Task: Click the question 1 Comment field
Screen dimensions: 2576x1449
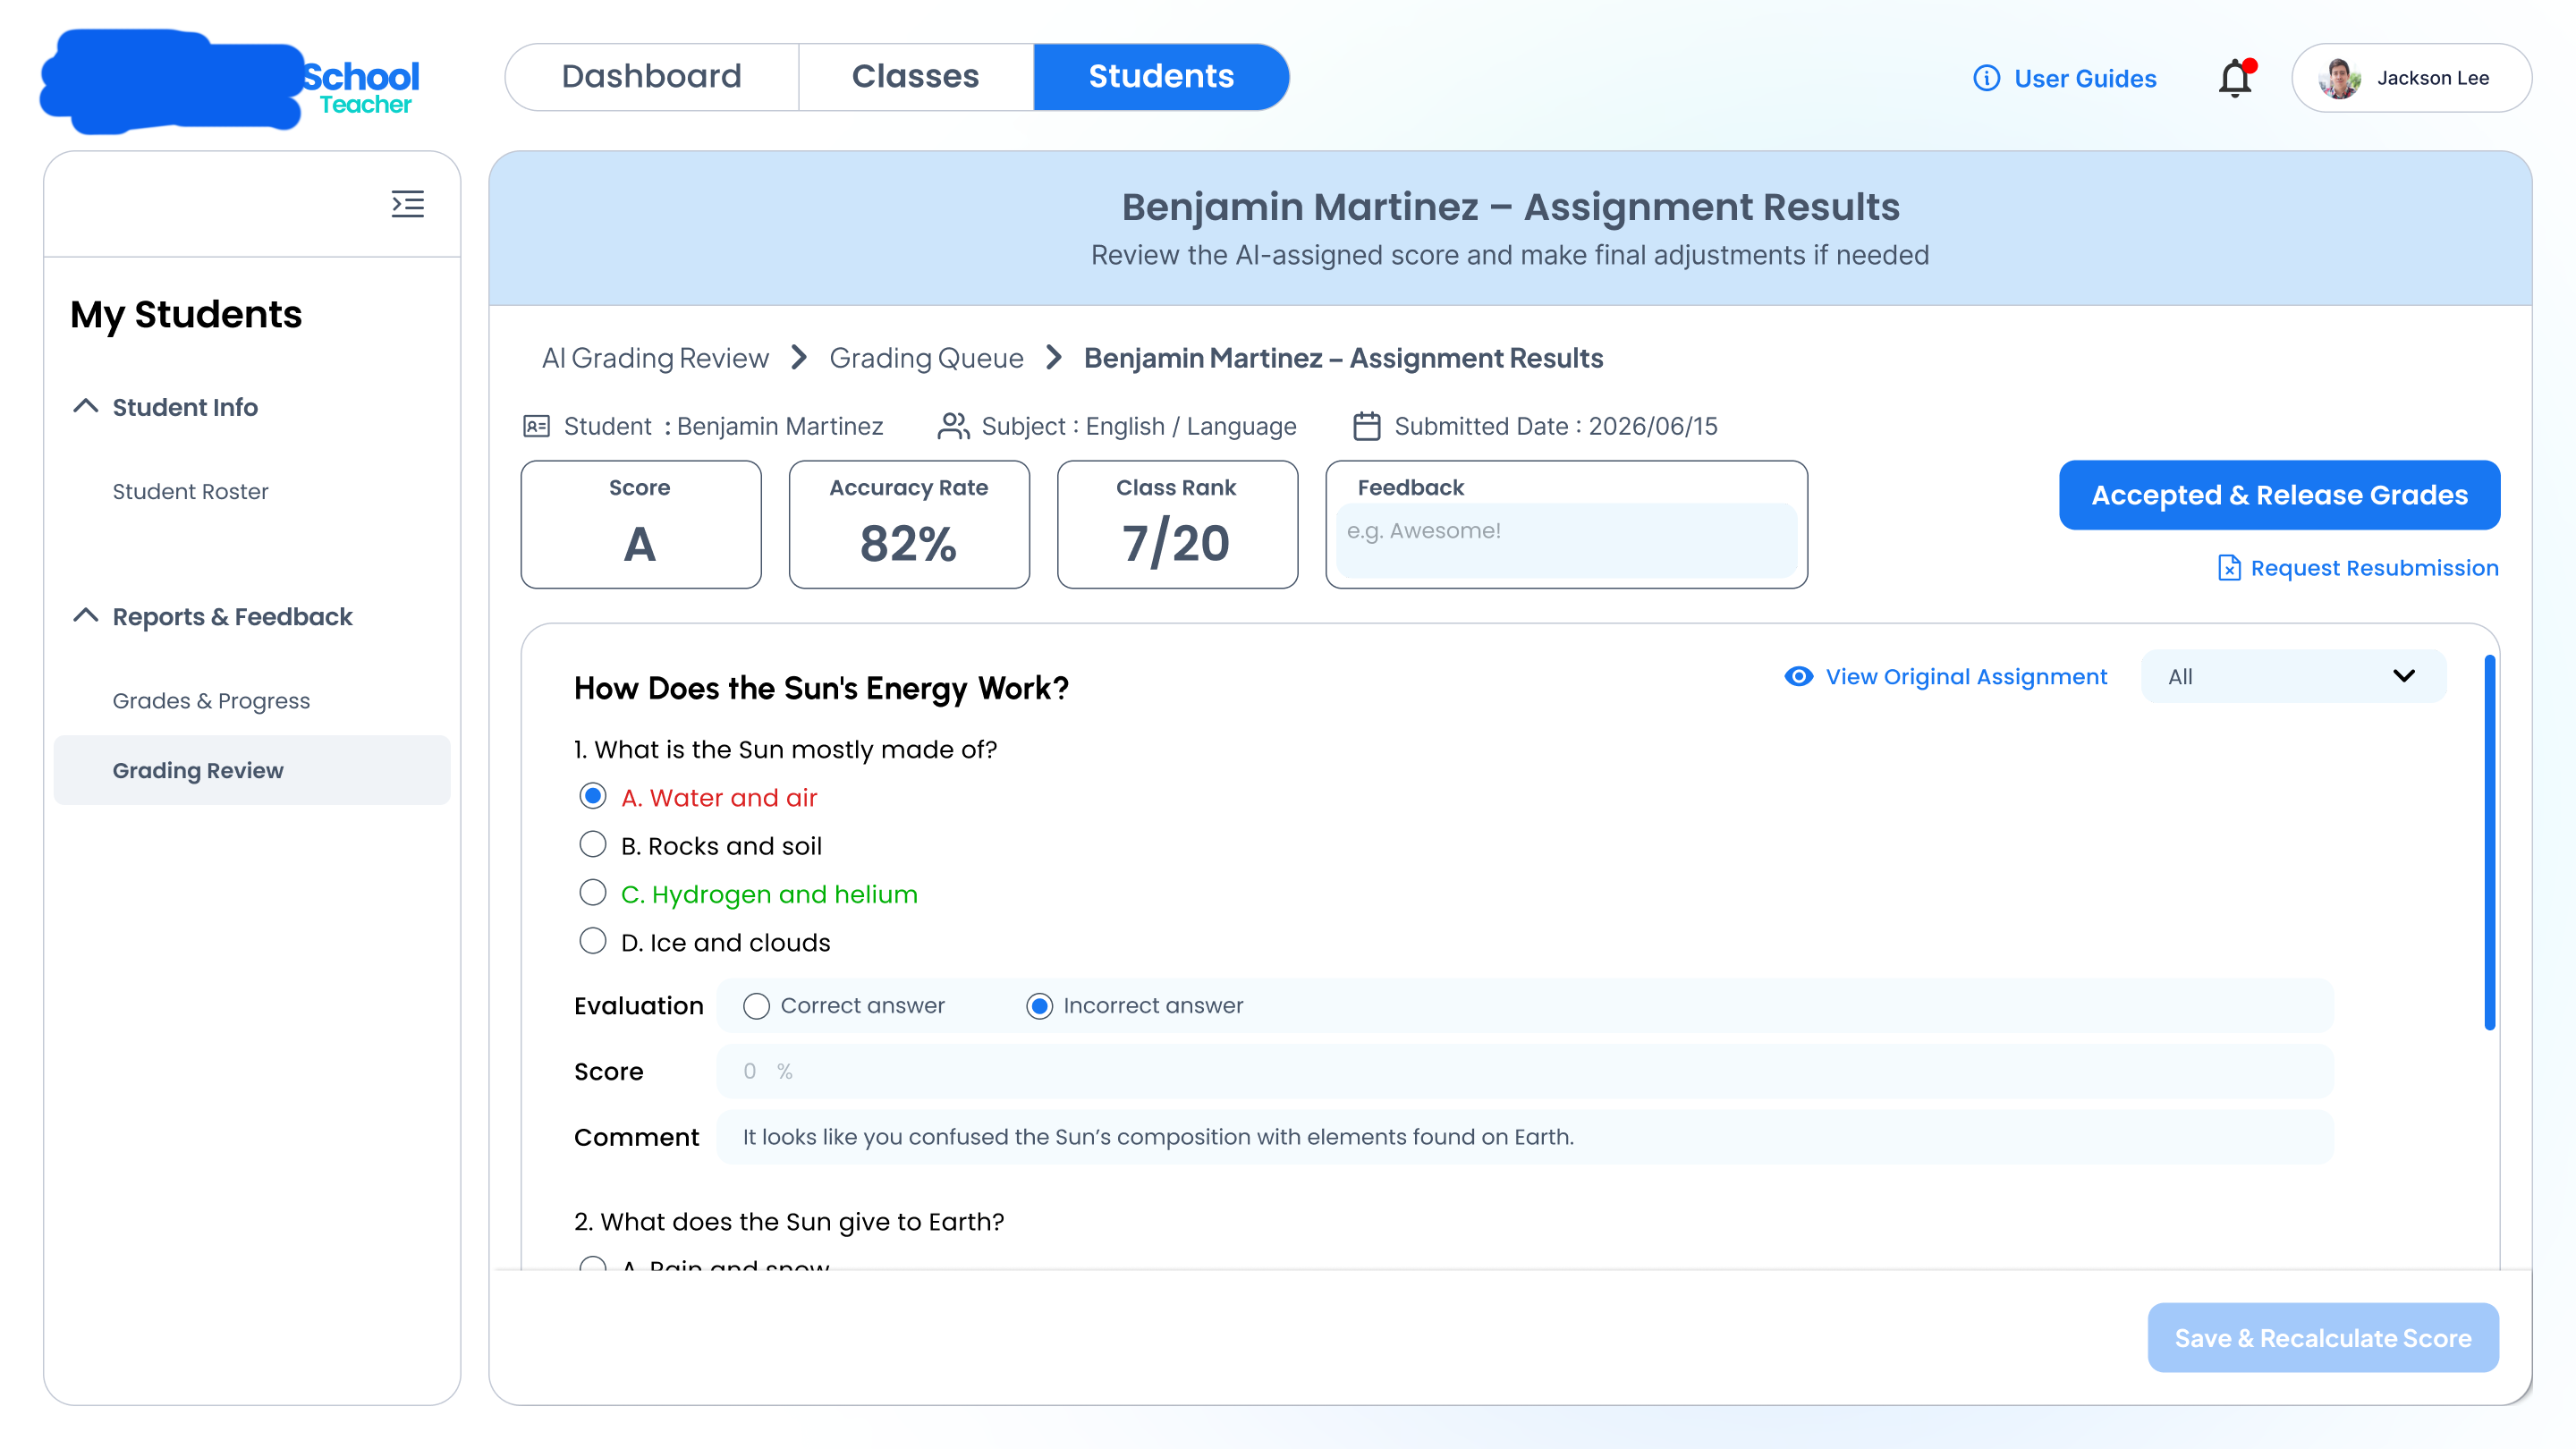Action: [1525, 1137]
